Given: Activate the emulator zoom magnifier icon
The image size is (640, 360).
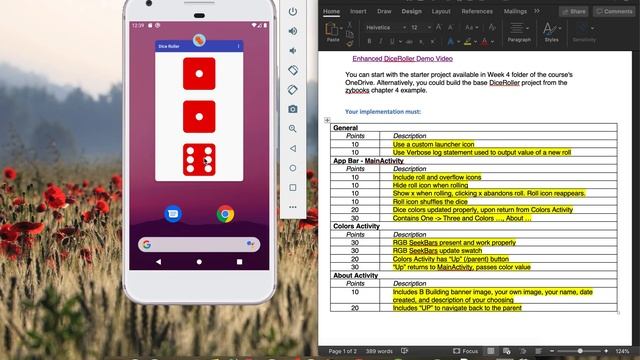Looking at the screenshot, I should (x=293, y=129).
